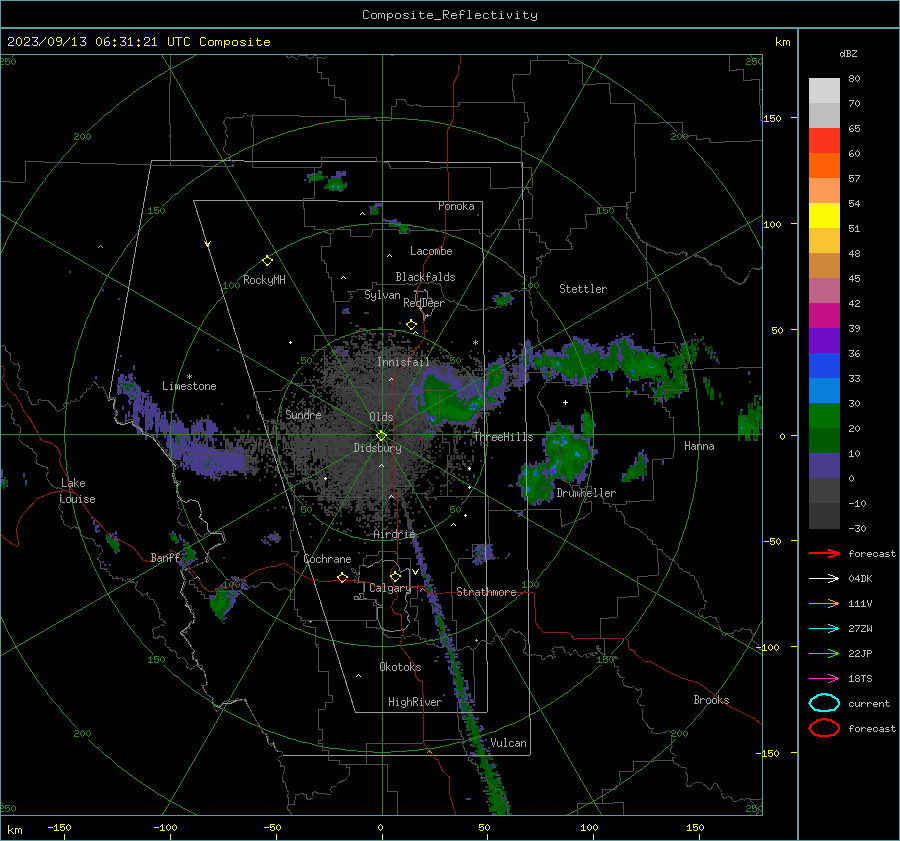This screenshot has width=900, height=841.
Task: Click the red forecast oval legend icon
Action: [824, 728]
